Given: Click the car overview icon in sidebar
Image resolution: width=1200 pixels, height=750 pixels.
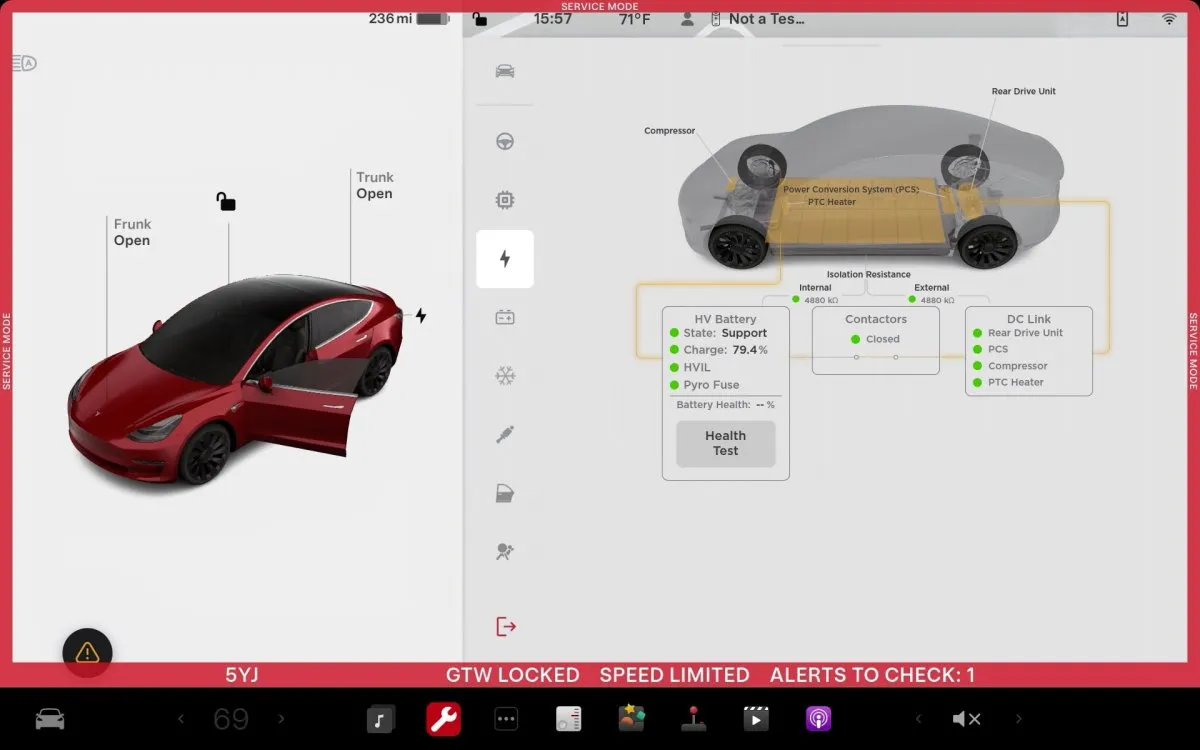Looking at the screenshot, I should click(505, 71).
